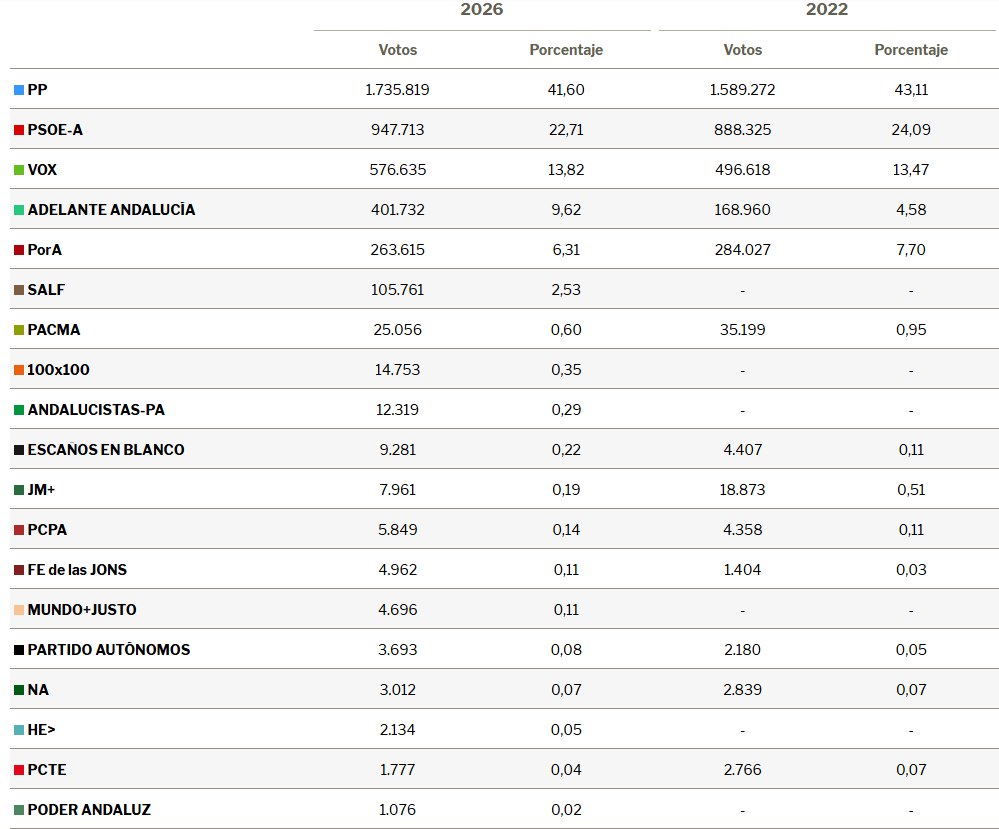Click the red PSOE-A color square

(19, 131)
